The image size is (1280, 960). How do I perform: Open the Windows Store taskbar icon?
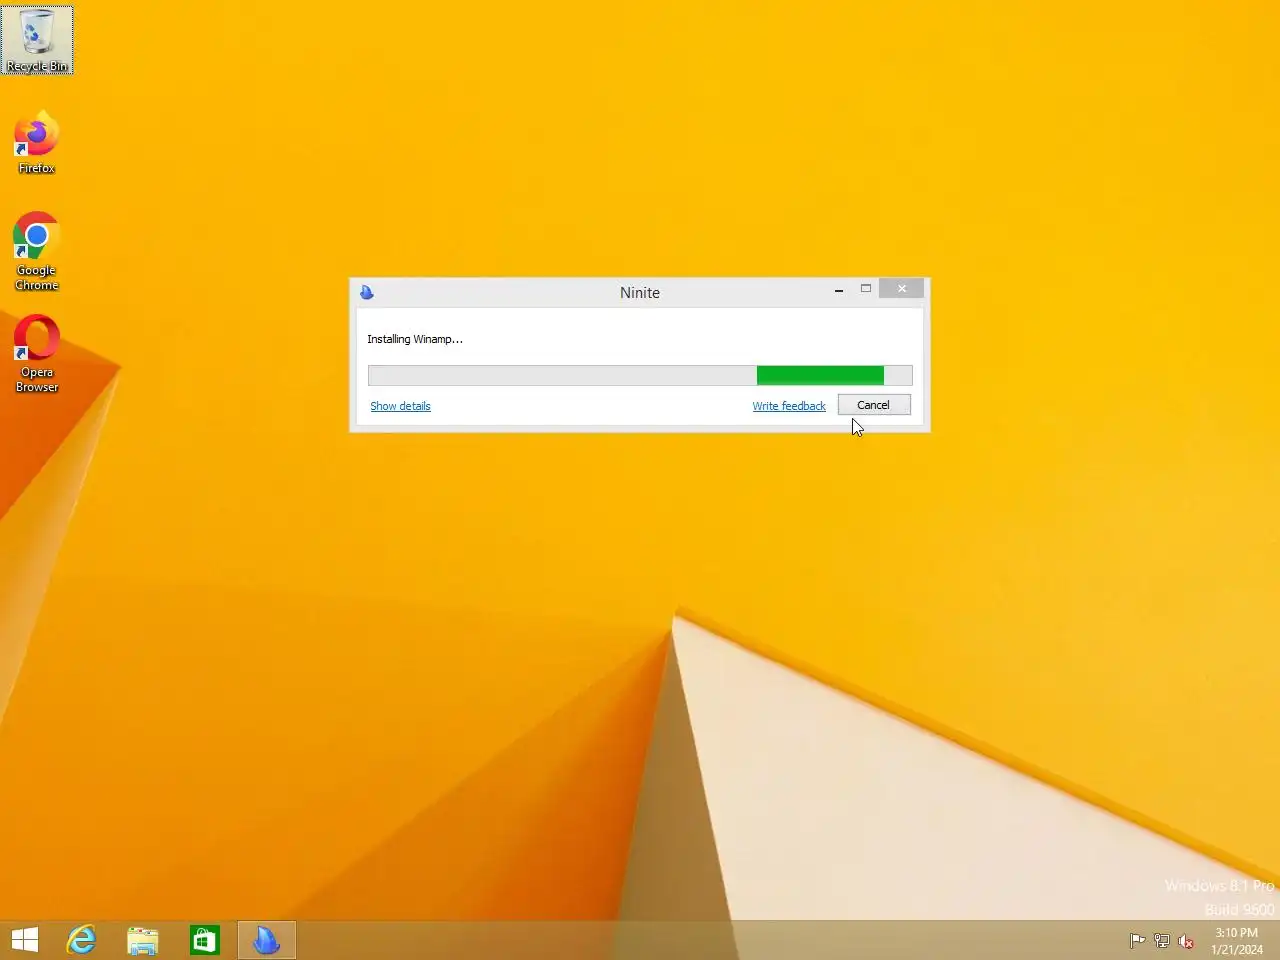pos(205,940)
